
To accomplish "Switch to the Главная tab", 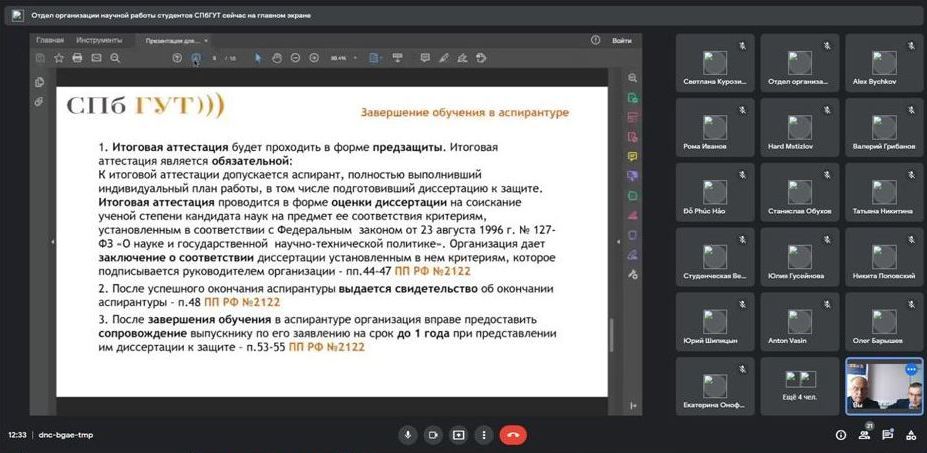I will [x=50, y=40].
